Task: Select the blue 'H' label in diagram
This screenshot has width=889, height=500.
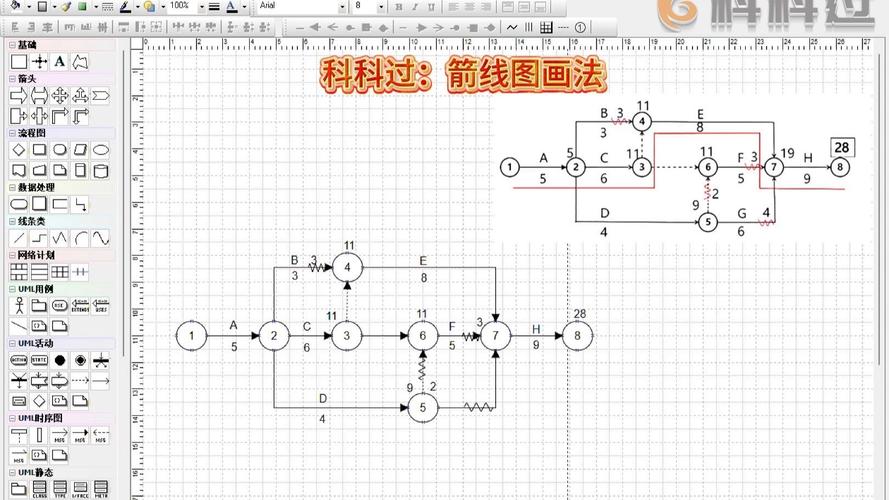Action: click(x=536, y=329)
